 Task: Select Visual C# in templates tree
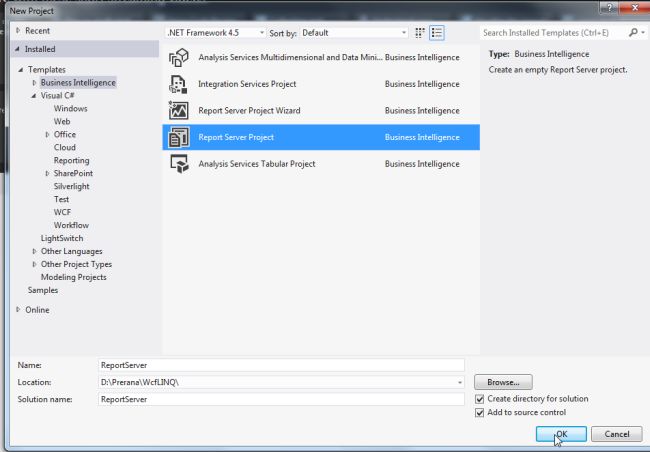click(57, 96)
